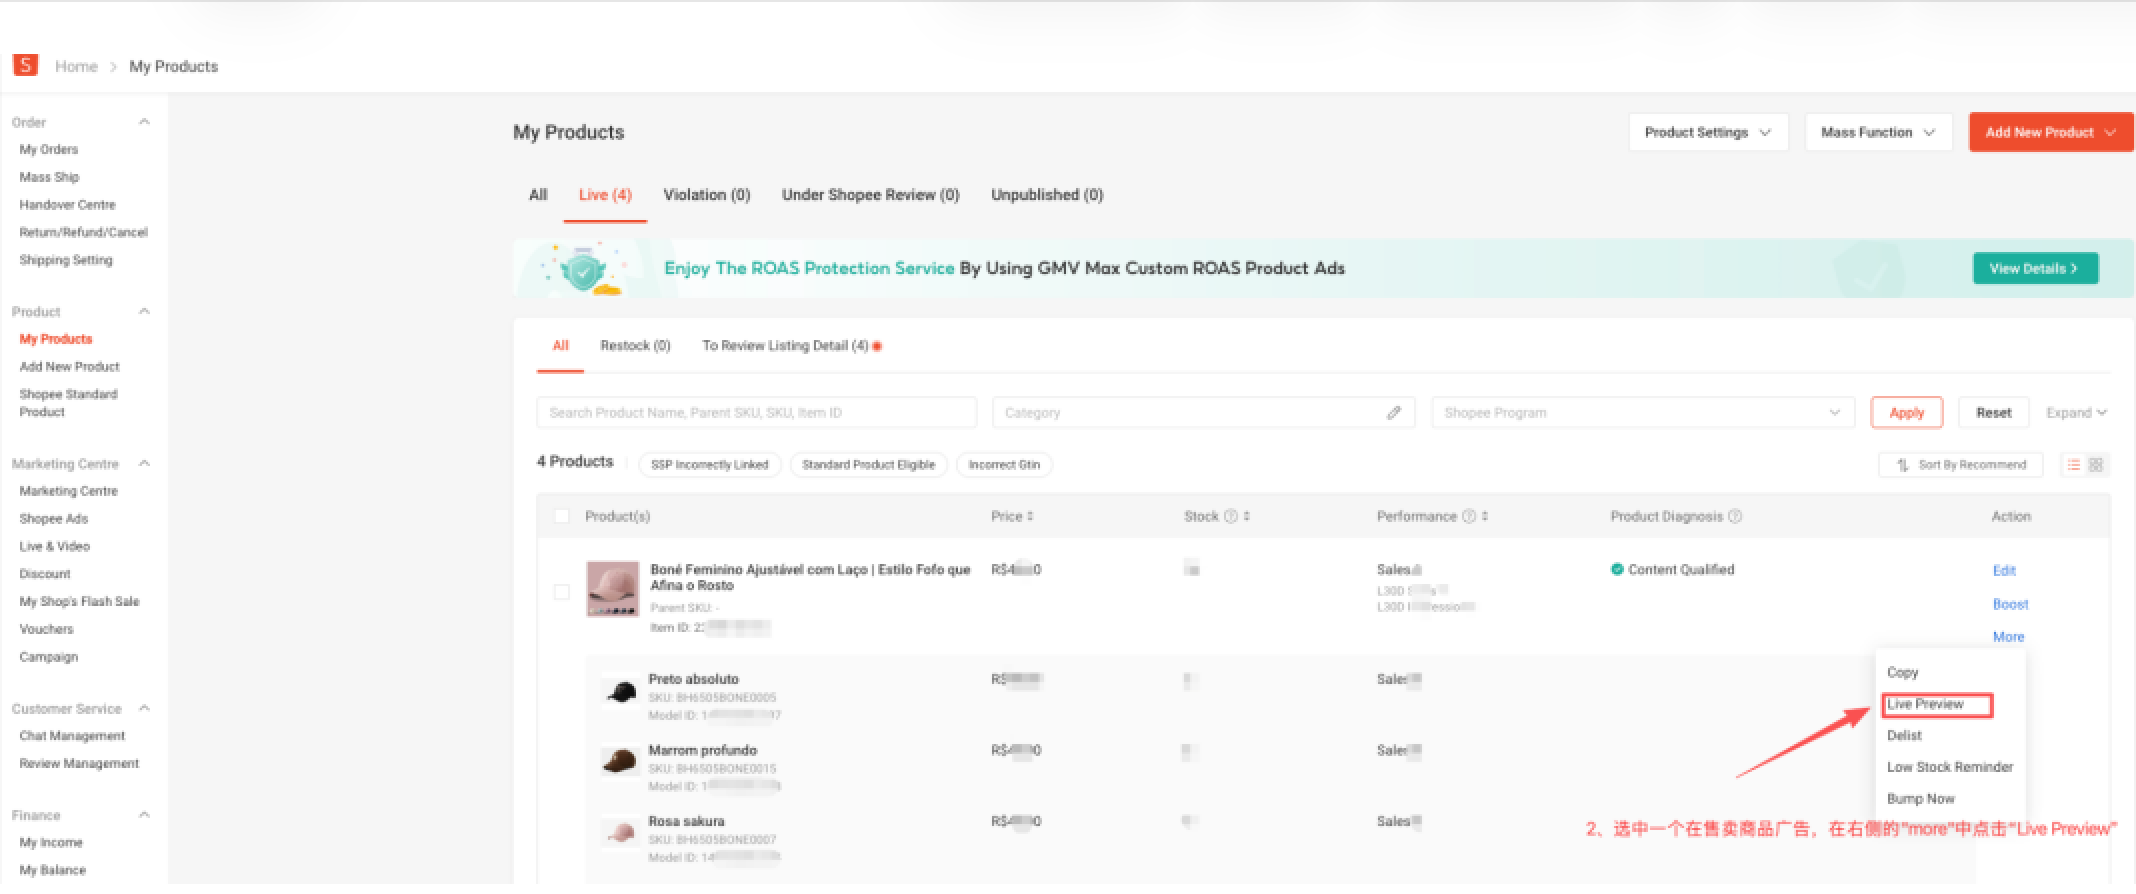Screen dimensions: 2136x894
Task: Open My Orders in the sidebar
Action: pos(49,149)
